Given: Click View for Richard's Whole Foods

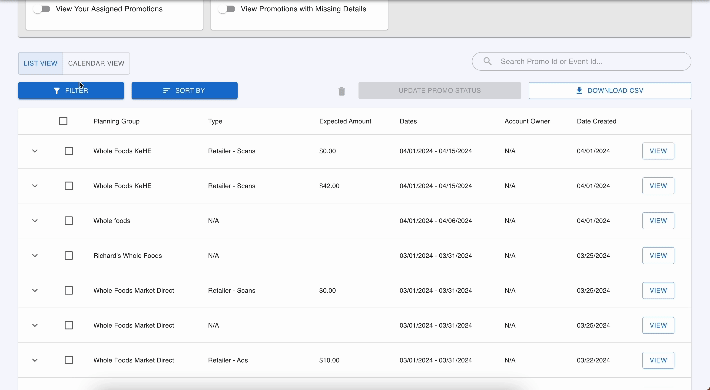Looking at the screenshot, I should 658,255.
